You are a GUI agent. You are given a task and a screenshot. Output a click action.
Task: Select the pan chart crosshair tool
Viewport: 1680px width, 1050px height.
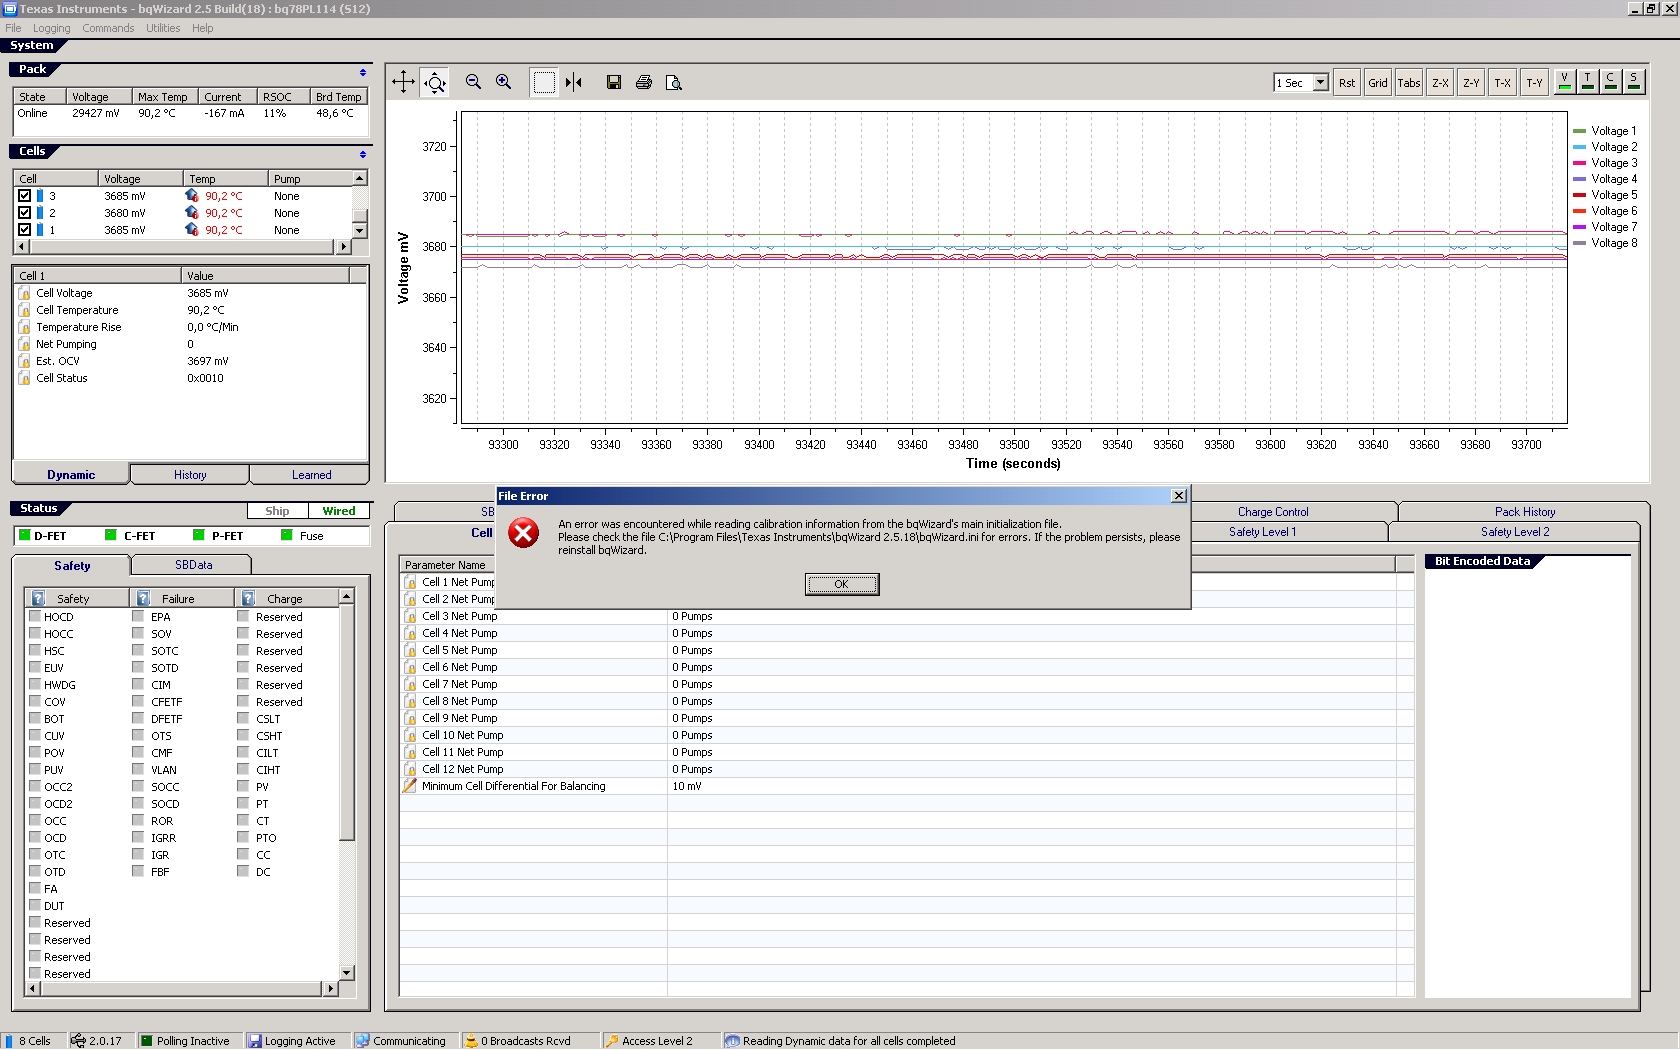tap(403, 82)
